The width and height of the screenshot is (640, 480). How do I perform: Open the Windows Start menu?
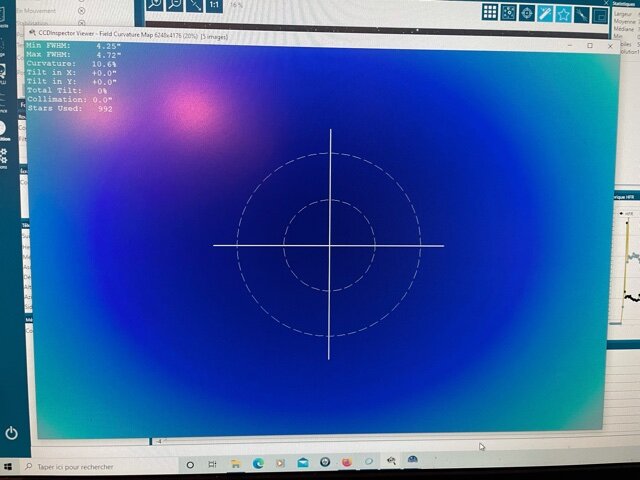[7, 466]
